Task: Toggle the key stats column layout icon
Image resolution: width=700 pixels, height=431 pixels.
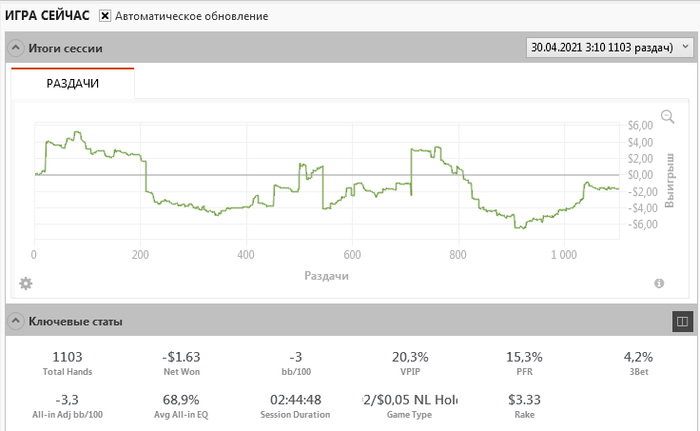Action: click(682, 321)
